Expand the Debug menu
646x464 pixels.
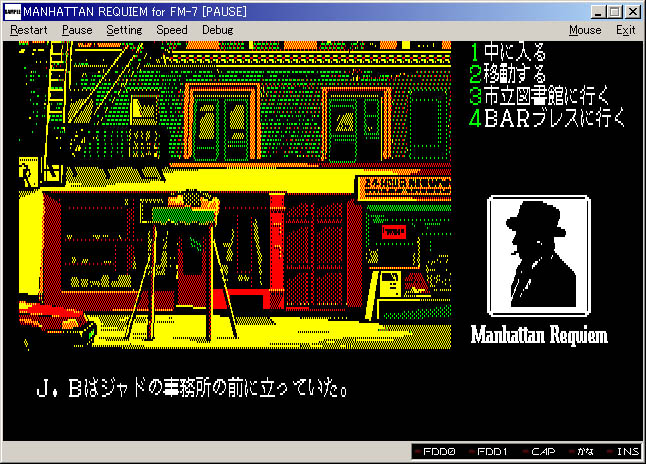tap(217, 30)
